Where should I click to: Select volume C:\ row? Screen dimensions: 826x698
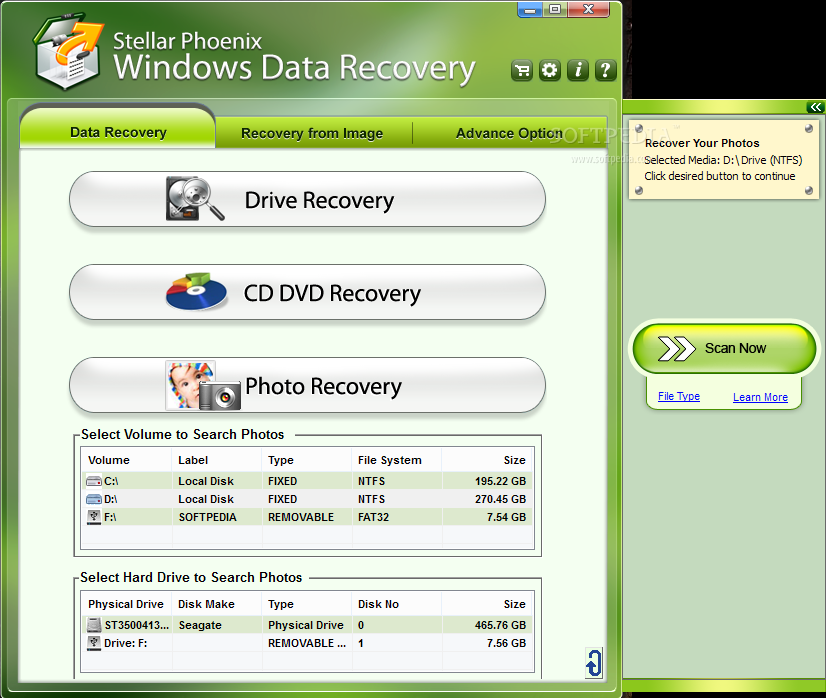[307, 481]
